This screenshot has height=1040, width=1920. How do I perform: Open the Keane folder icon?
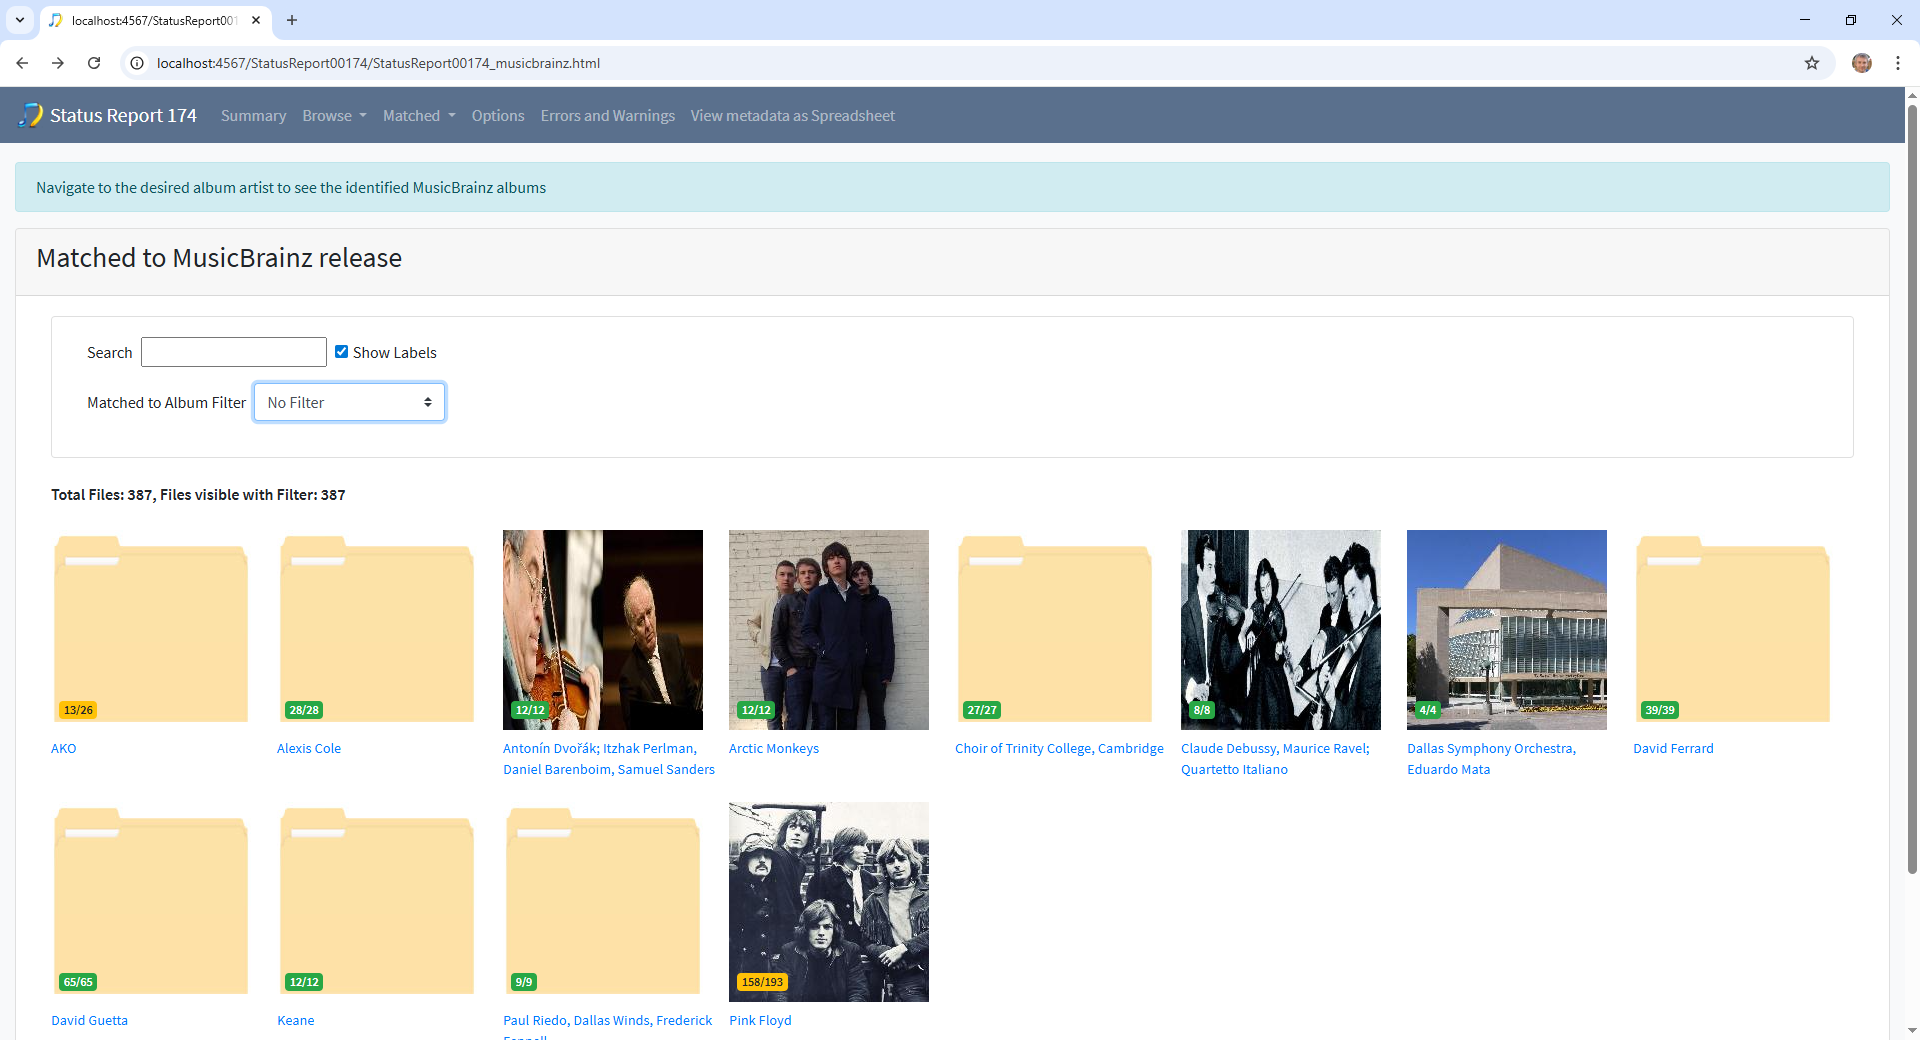377,902
